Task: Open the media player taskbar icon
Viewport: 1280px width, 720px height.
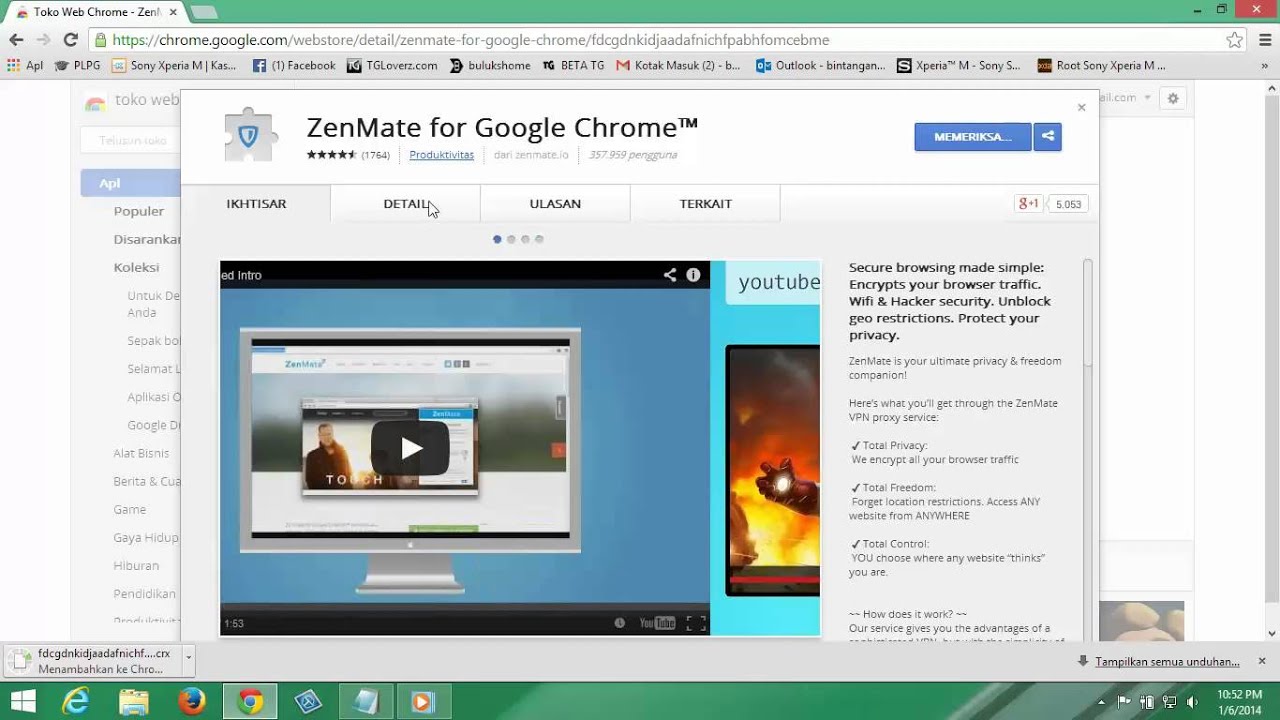Action: pyautogui.click(x=424, y=701)
